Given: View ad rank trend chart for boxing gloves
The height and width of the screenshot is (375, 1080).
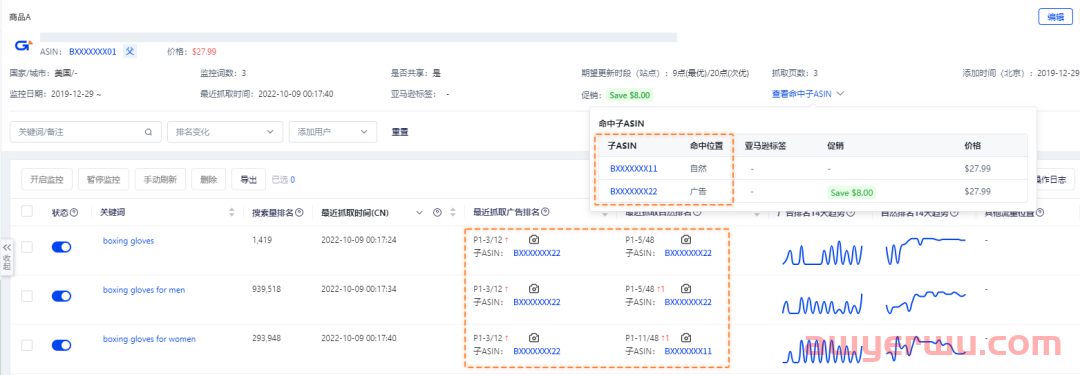Looking at the screenshot, I should coord(822,252).
